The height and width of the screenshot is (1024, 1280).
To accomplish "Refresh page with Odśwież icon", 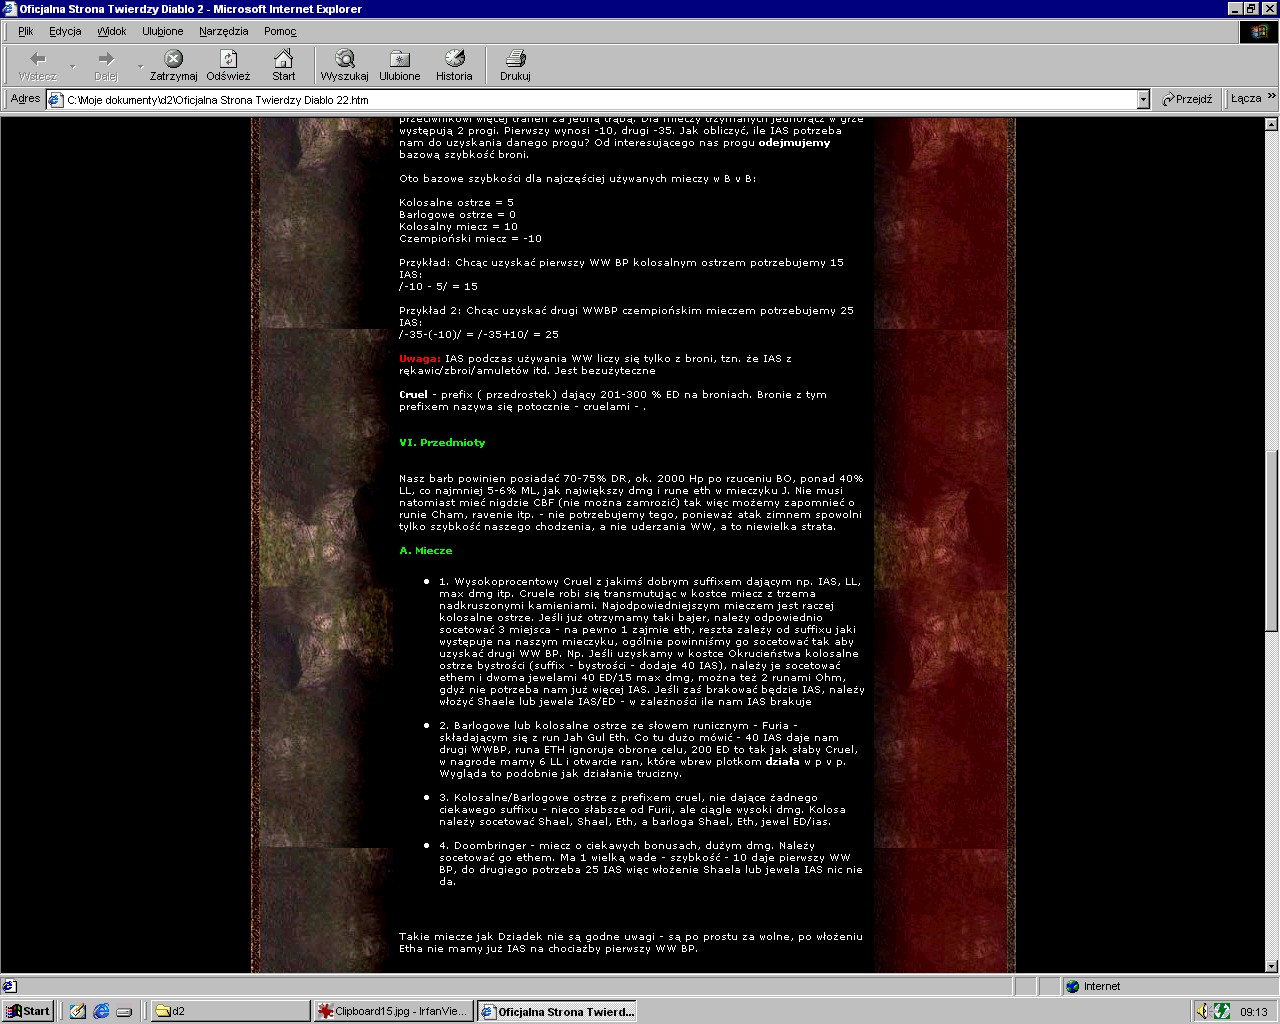I will coord(228,60).
